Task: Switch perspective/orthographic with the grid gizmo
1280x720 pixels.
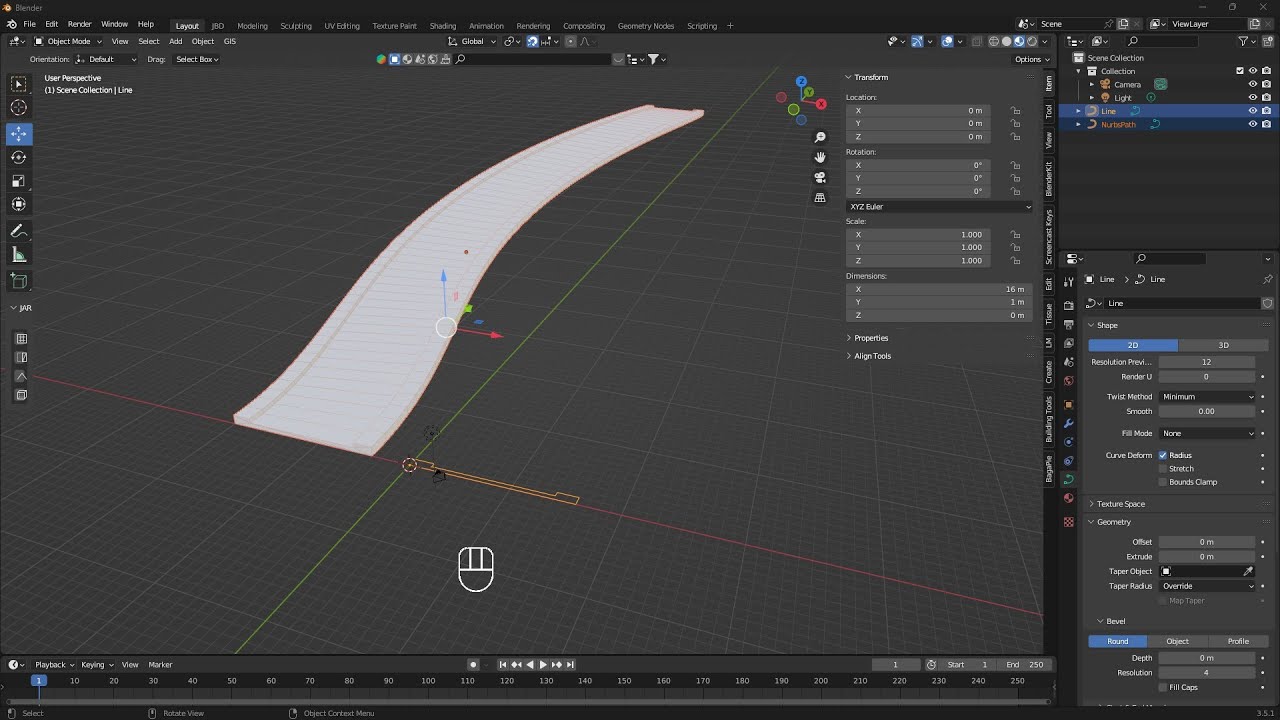Action: tap(820, 198)
